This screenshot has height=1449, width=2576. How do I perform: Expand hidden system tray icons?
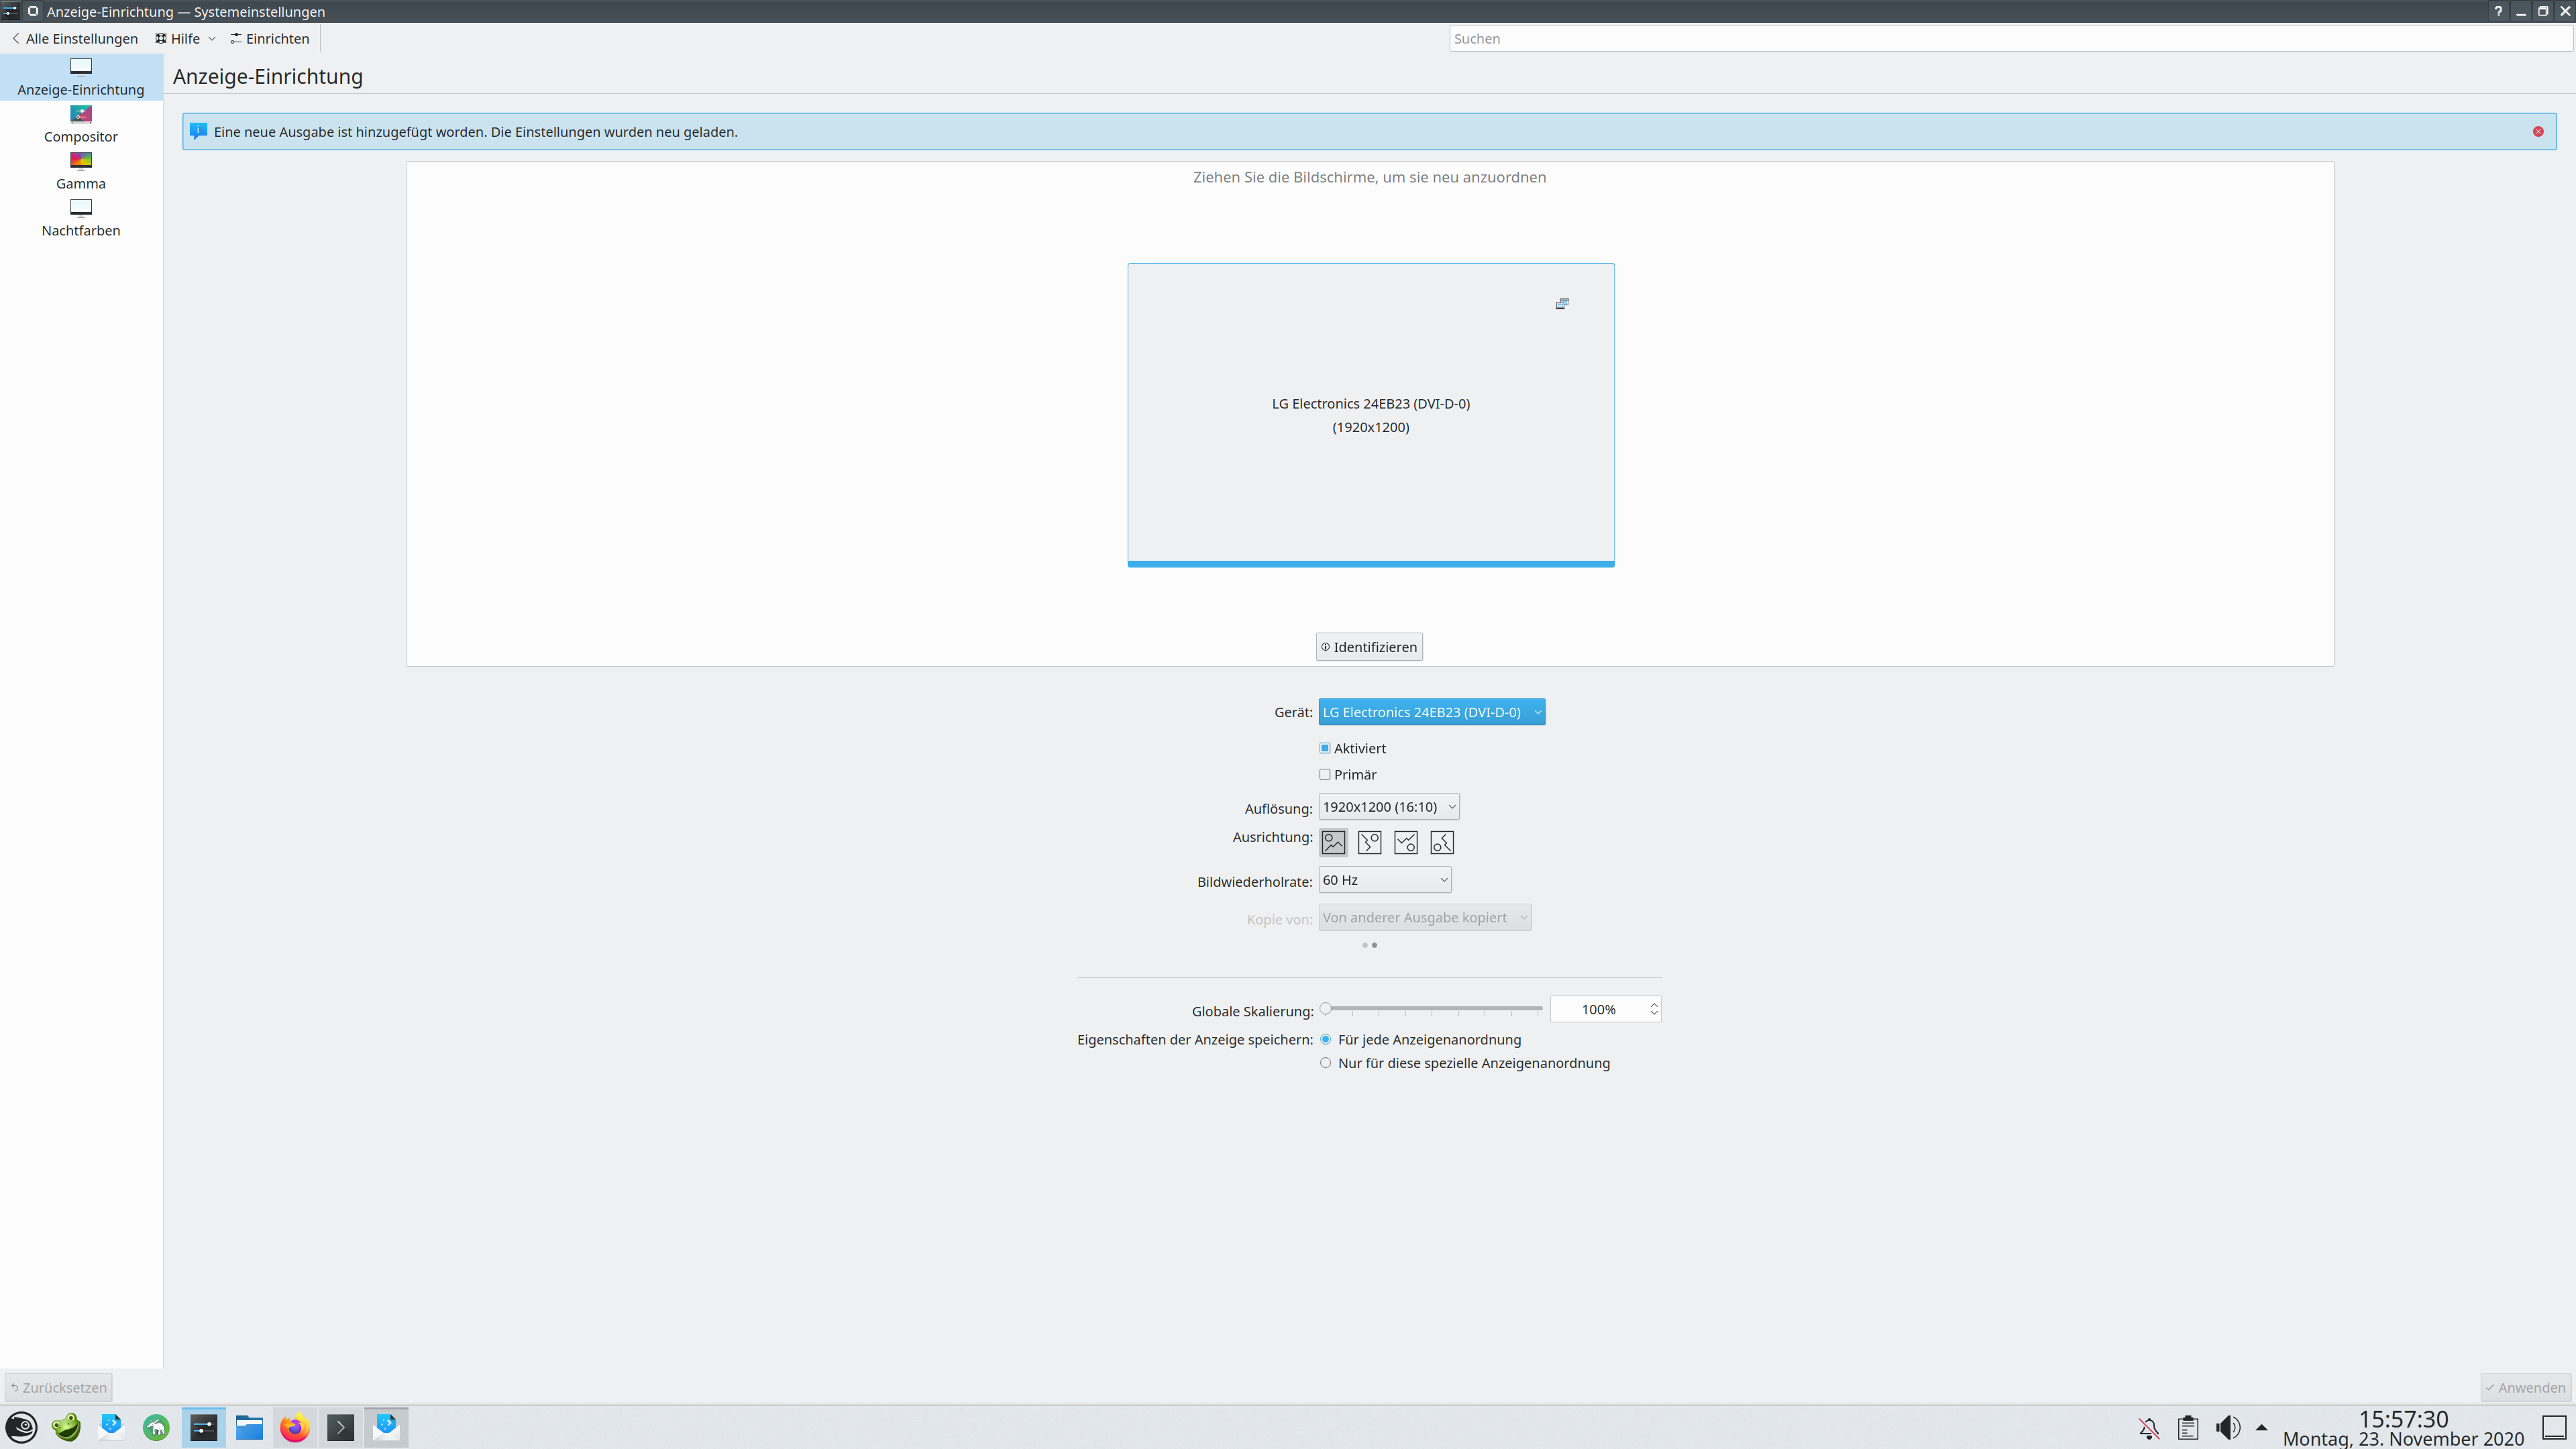[x=2262, y=1428]
